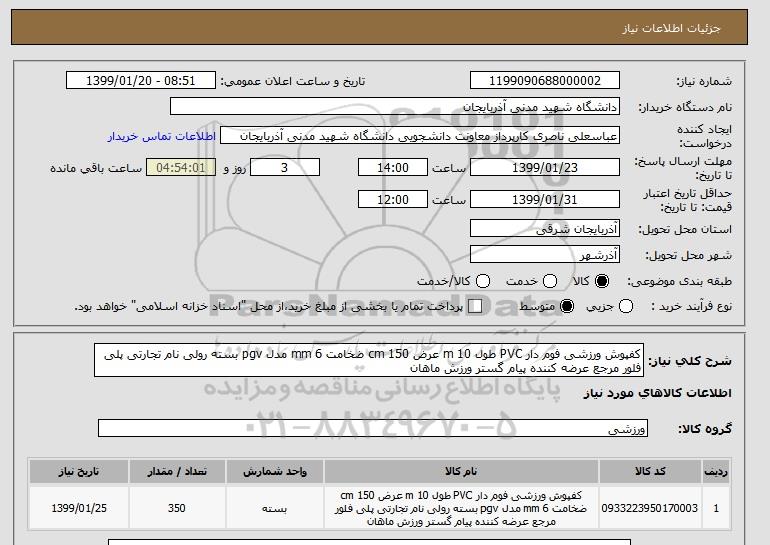The width and height of the screenshot is (770, 545).
Task: Click the جزئیات اطلاعات نیاز header title
Action: pos(671,28)
